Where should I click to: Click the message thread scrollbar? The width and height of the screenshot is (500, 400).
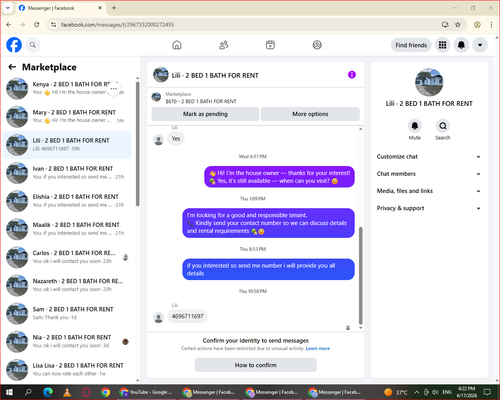click(360, 275)
